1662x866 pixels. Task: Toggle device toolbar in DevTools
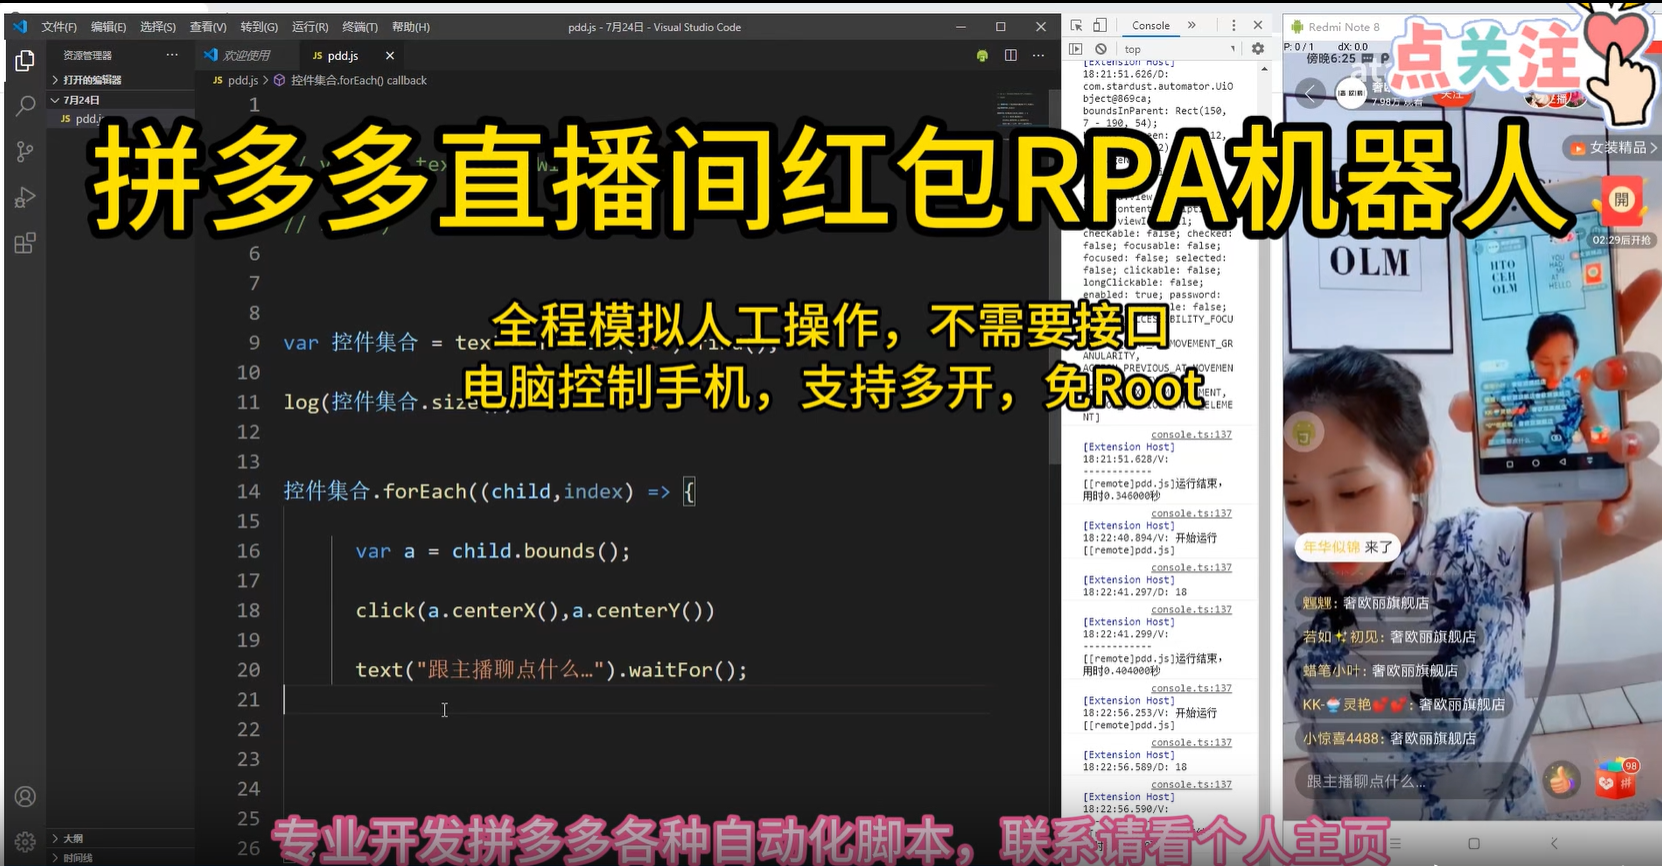1100,26
